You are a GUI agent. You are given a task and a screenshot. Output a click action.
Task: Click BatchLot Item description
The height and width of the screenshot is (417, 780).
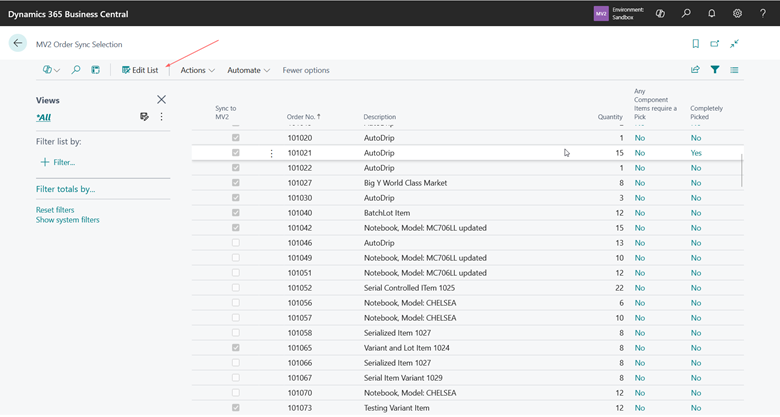pyautogui.click(x=387, y=213)
